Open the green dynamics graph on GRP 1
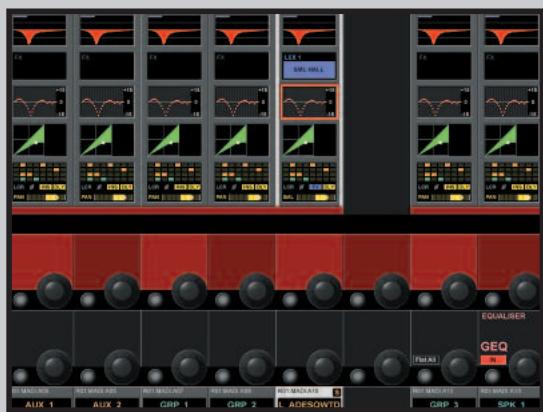Image resolution: width=543 pixels, height=412 pixels. click(174, 140)
